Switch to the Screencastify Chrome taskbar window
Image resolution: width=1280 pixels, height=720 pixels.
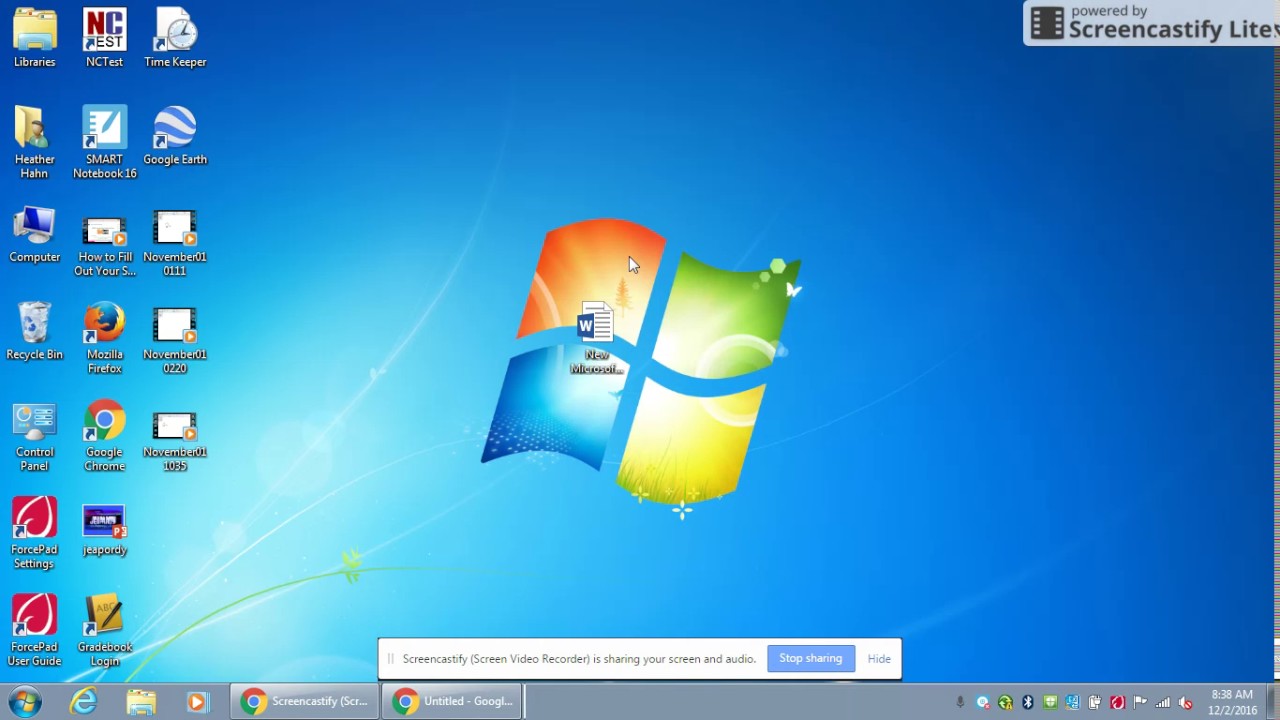pos(305,702)
